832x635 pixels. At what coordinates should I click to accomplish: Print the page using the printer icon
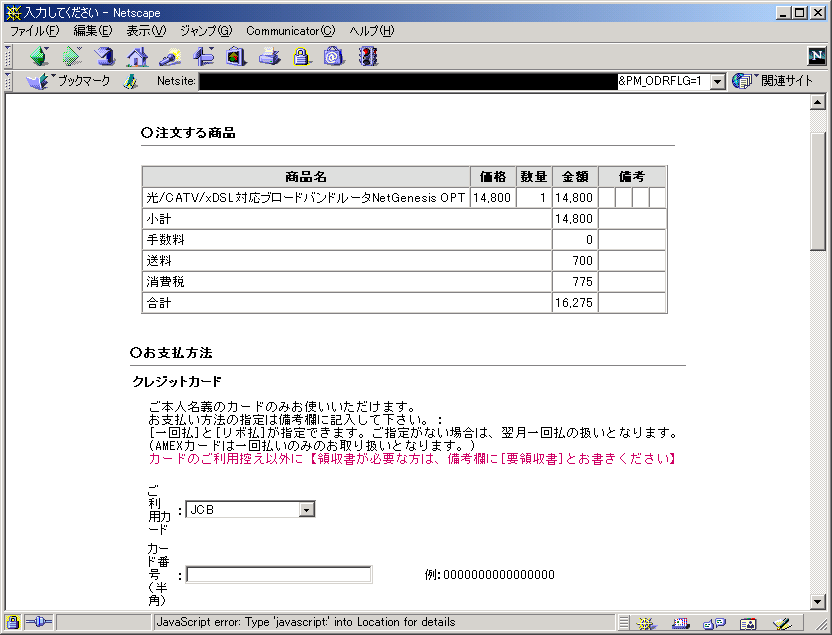pyautogui.click(x=269, y=56)
